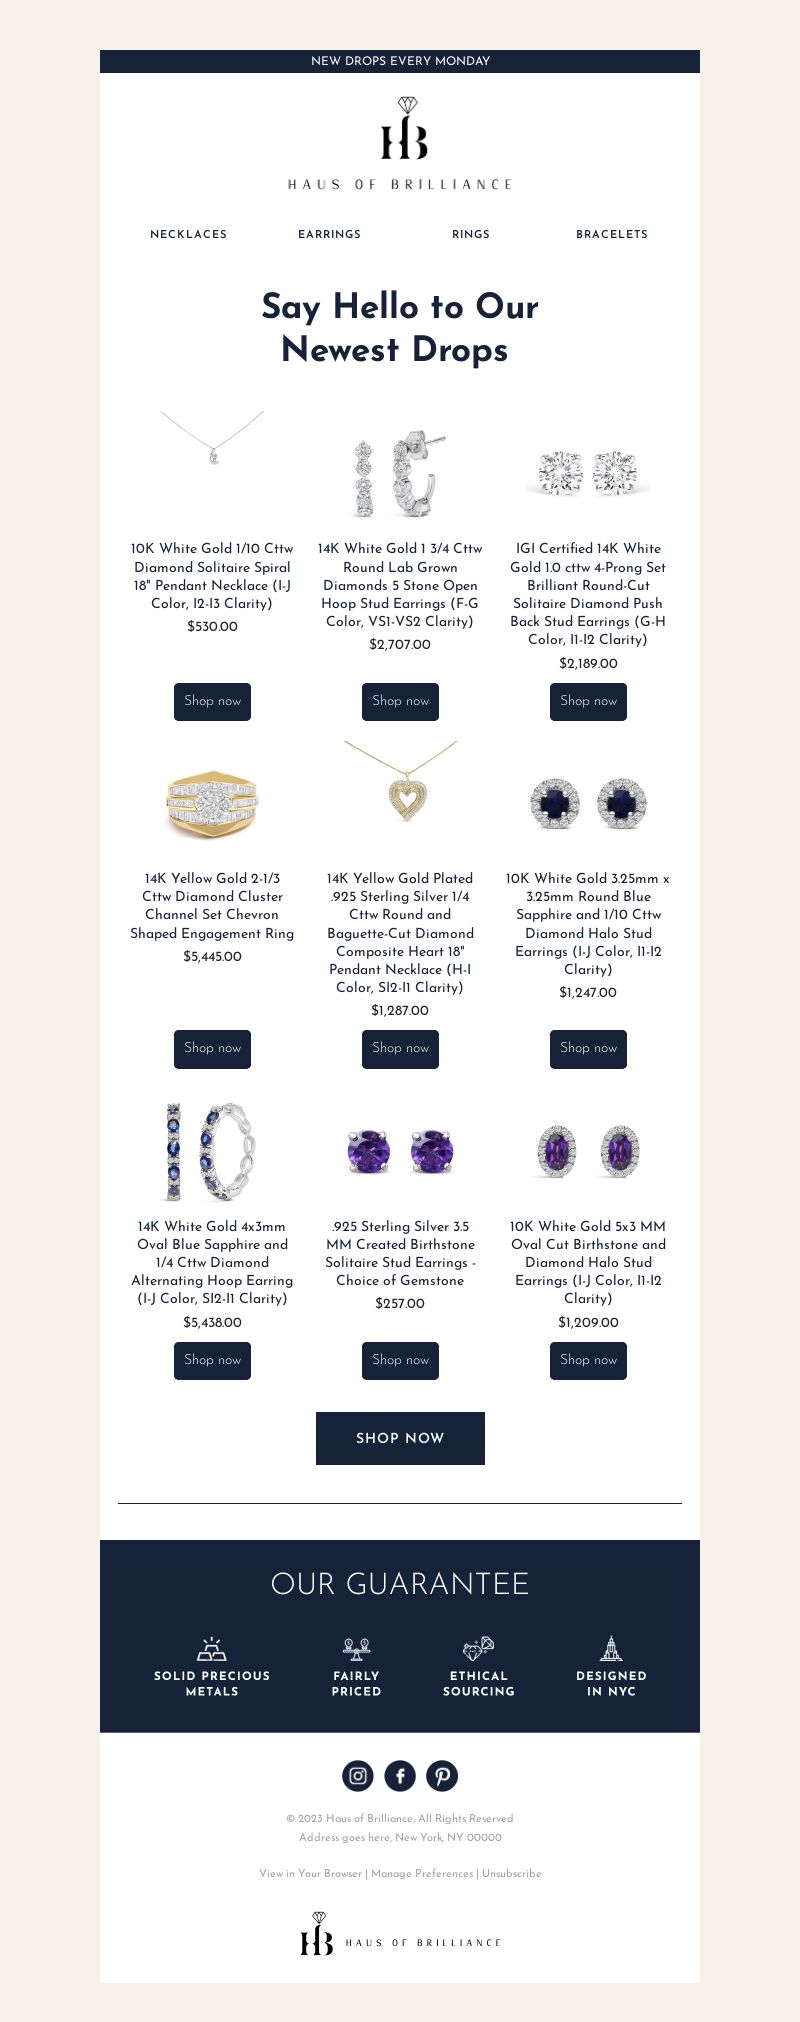Open the Pinterest social icon
The height and width of the screenshot is (2022, 800).
tap(442, 1775)
